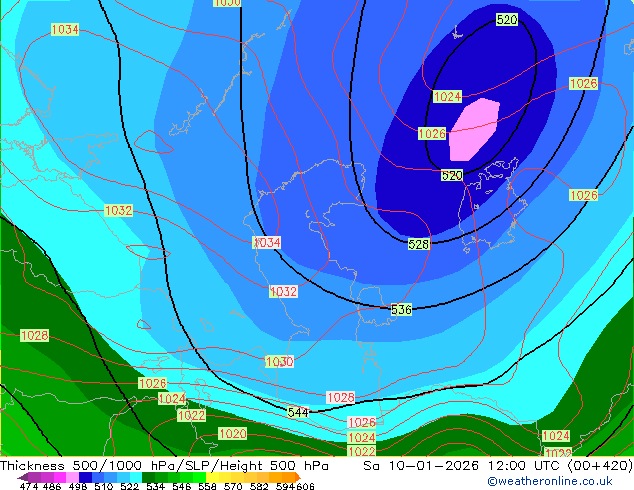Click the (00+420) forecast hour text
Image resolution: width=634 pixels, height=490 pixels.
click(x=600, y=466)
